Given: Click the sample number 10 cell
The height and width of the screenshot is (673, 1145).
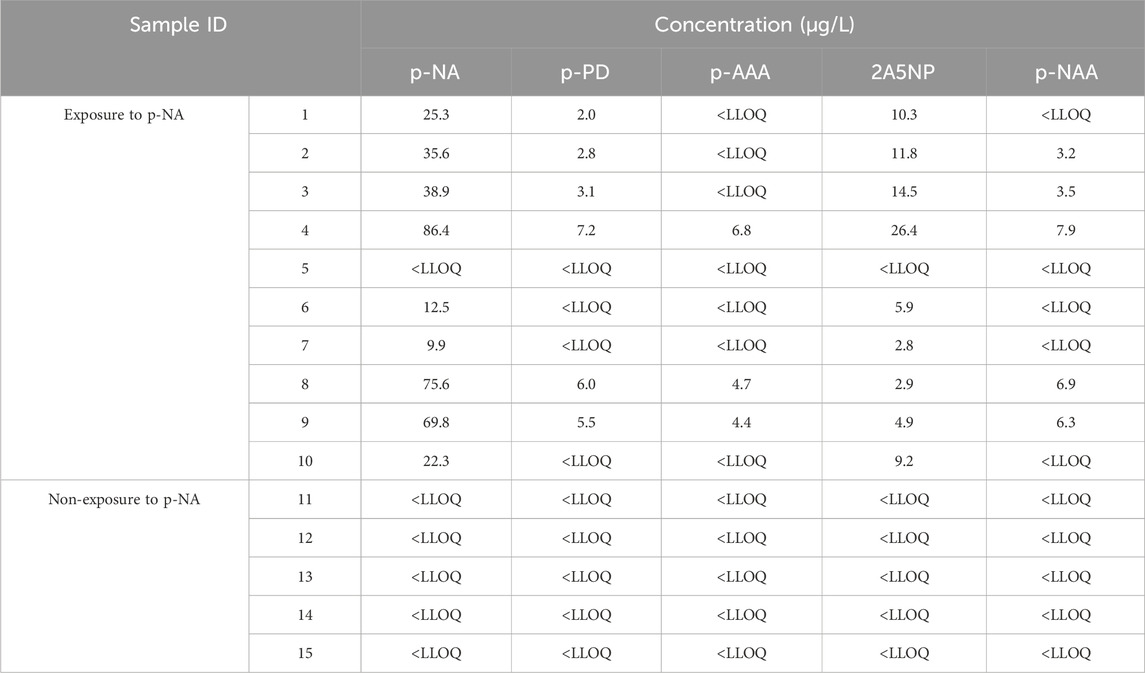Looking at the screenshot, I should (304, 460).
